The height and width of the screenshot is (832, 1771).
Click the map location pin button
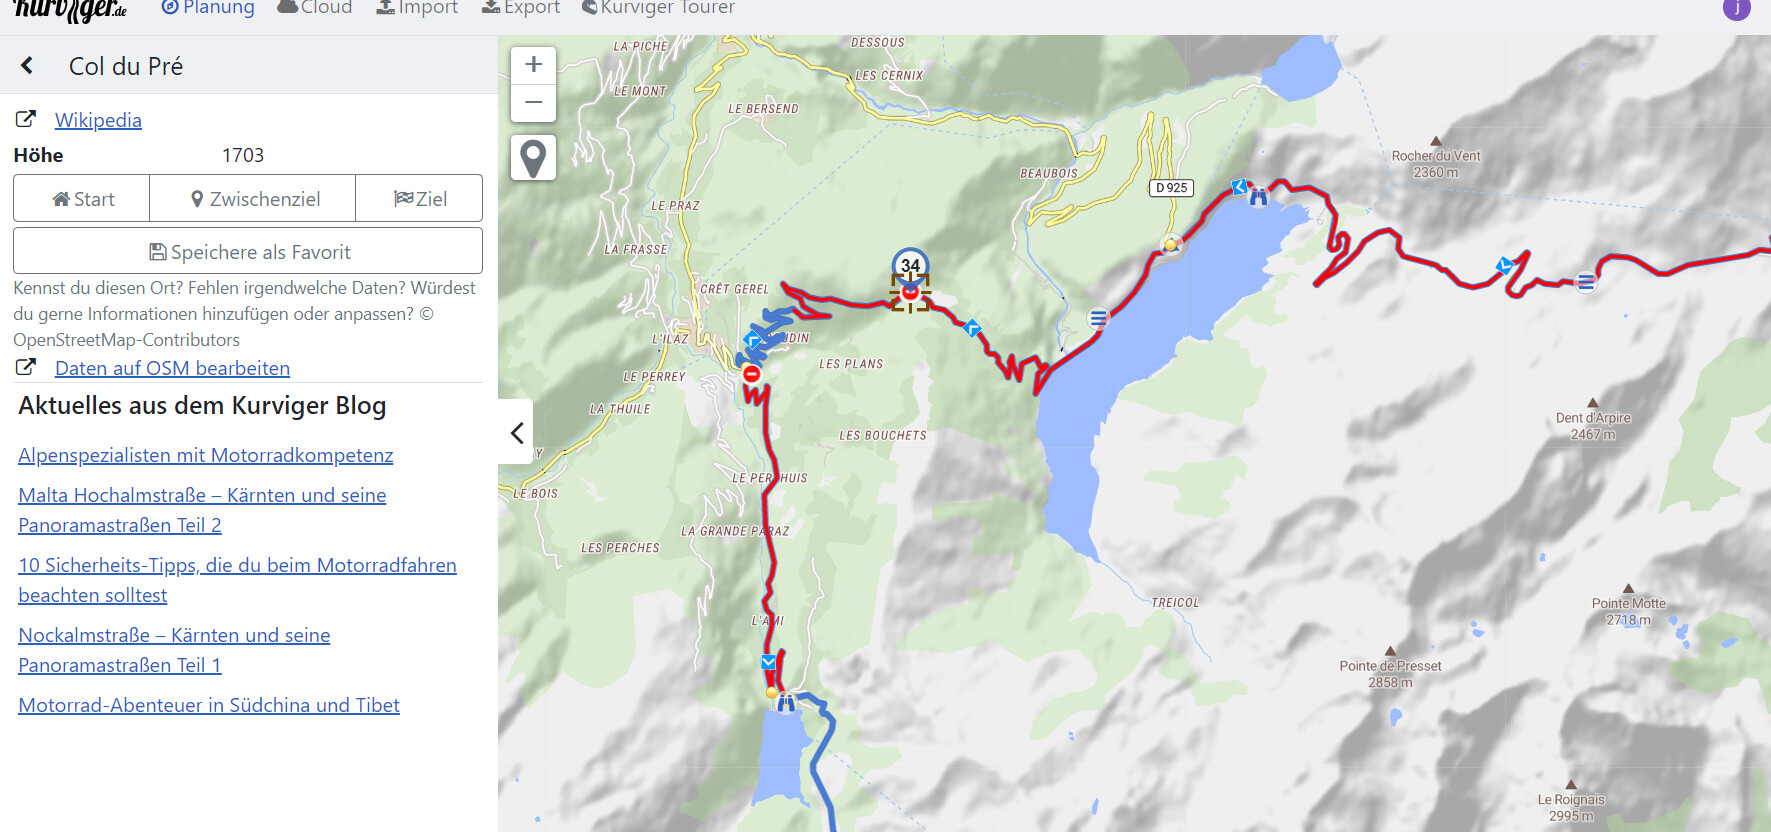pos(534,158)
